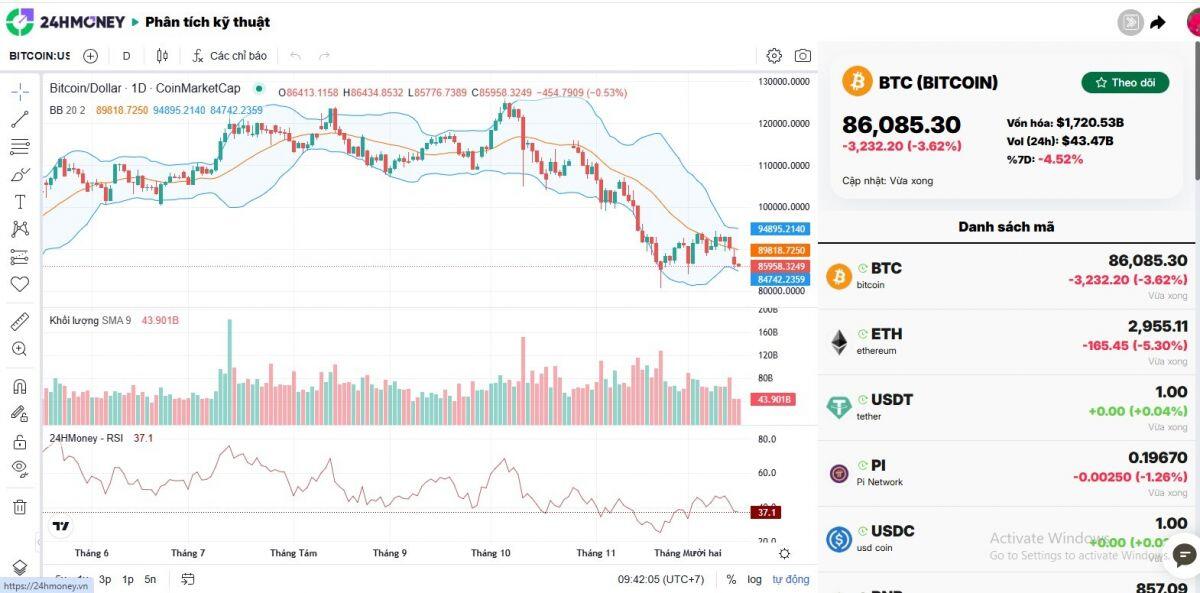1200x593 pixels.
Task: Click the 24HMoney - RSI indicator legend
Action: (x=86, y=438)
